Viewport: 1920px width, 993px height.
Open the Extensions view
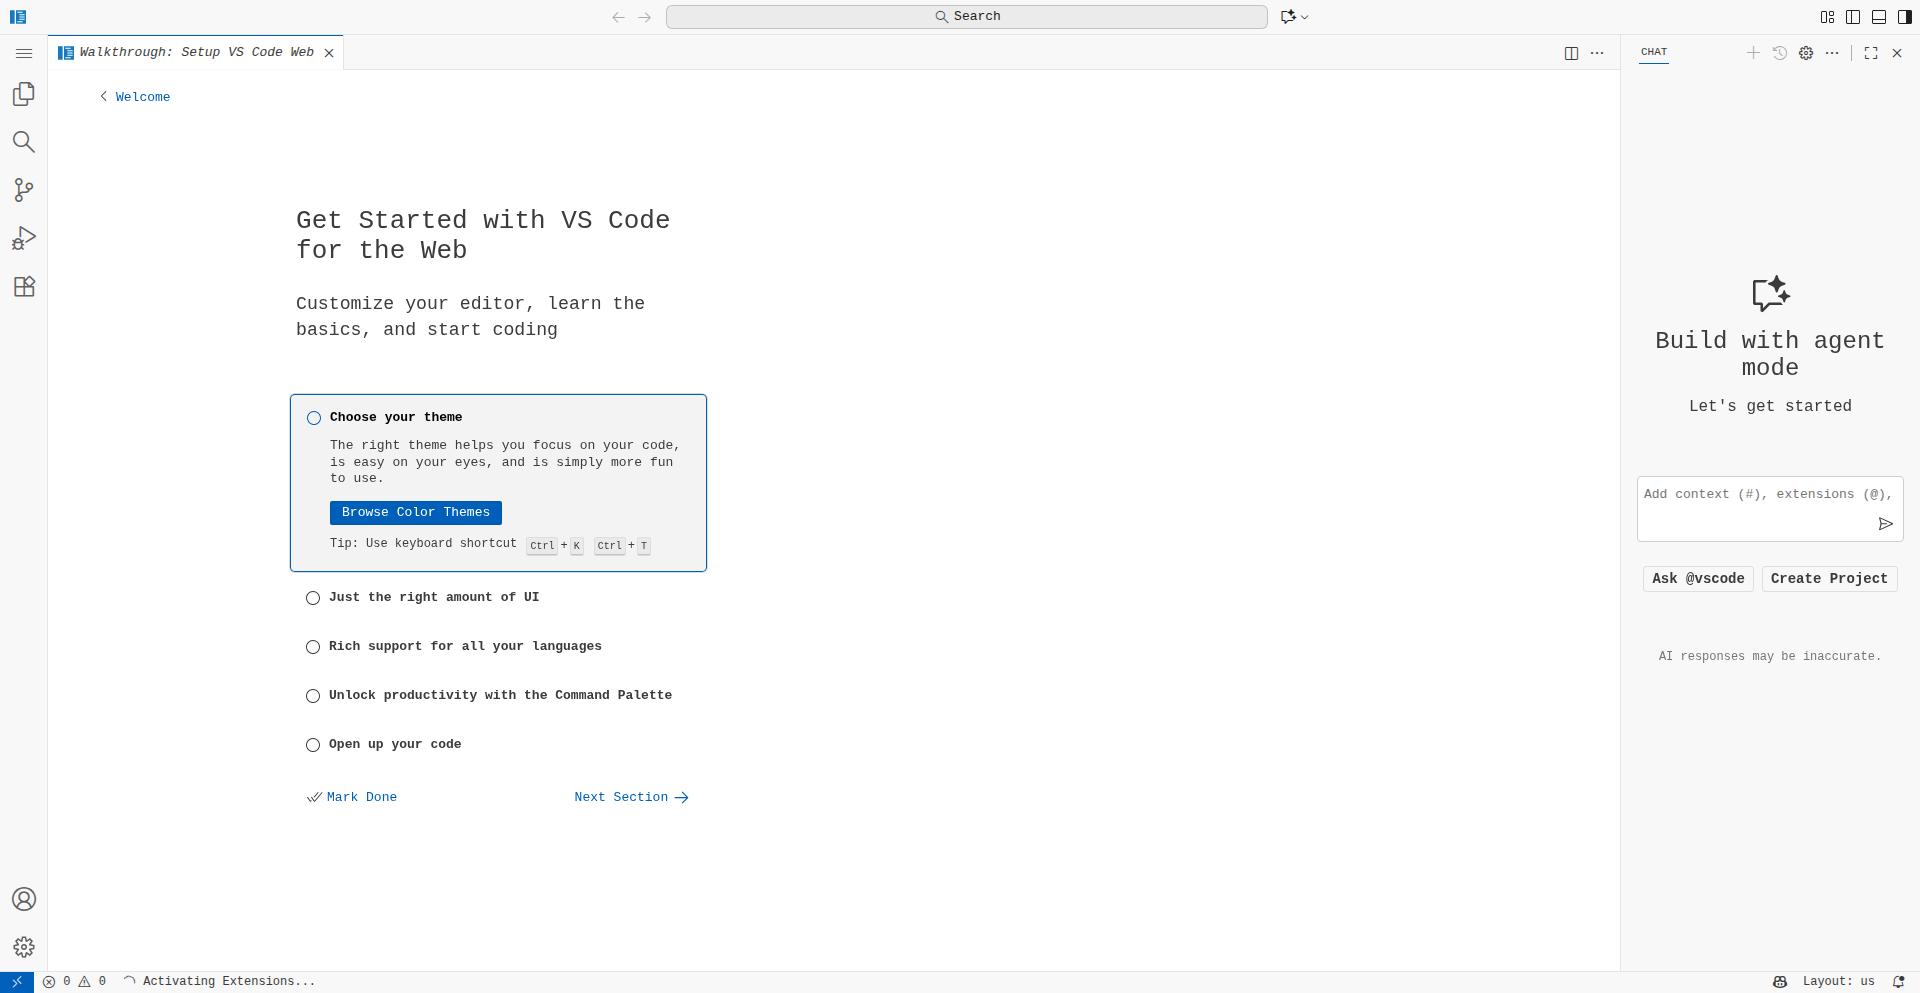24,287
